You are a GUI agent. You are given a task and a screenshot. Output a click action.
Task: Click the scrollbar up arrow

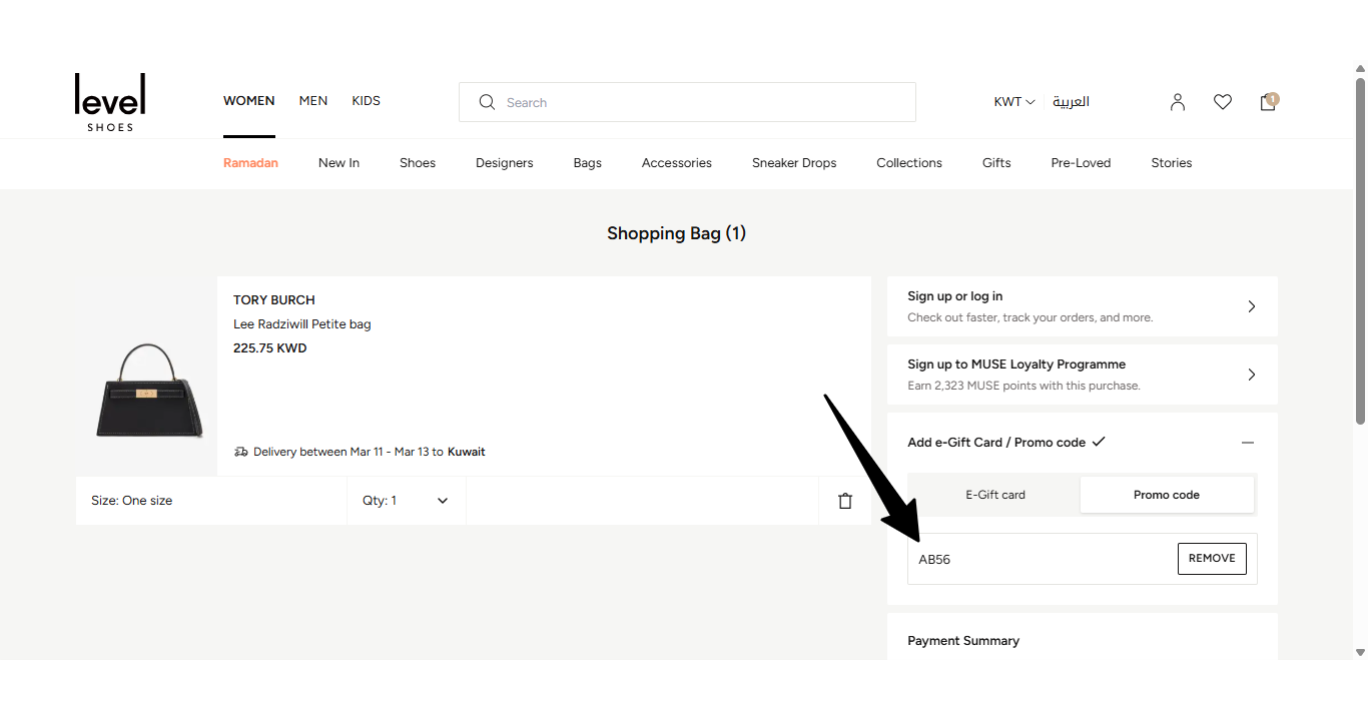click(x=1360, y=69)
